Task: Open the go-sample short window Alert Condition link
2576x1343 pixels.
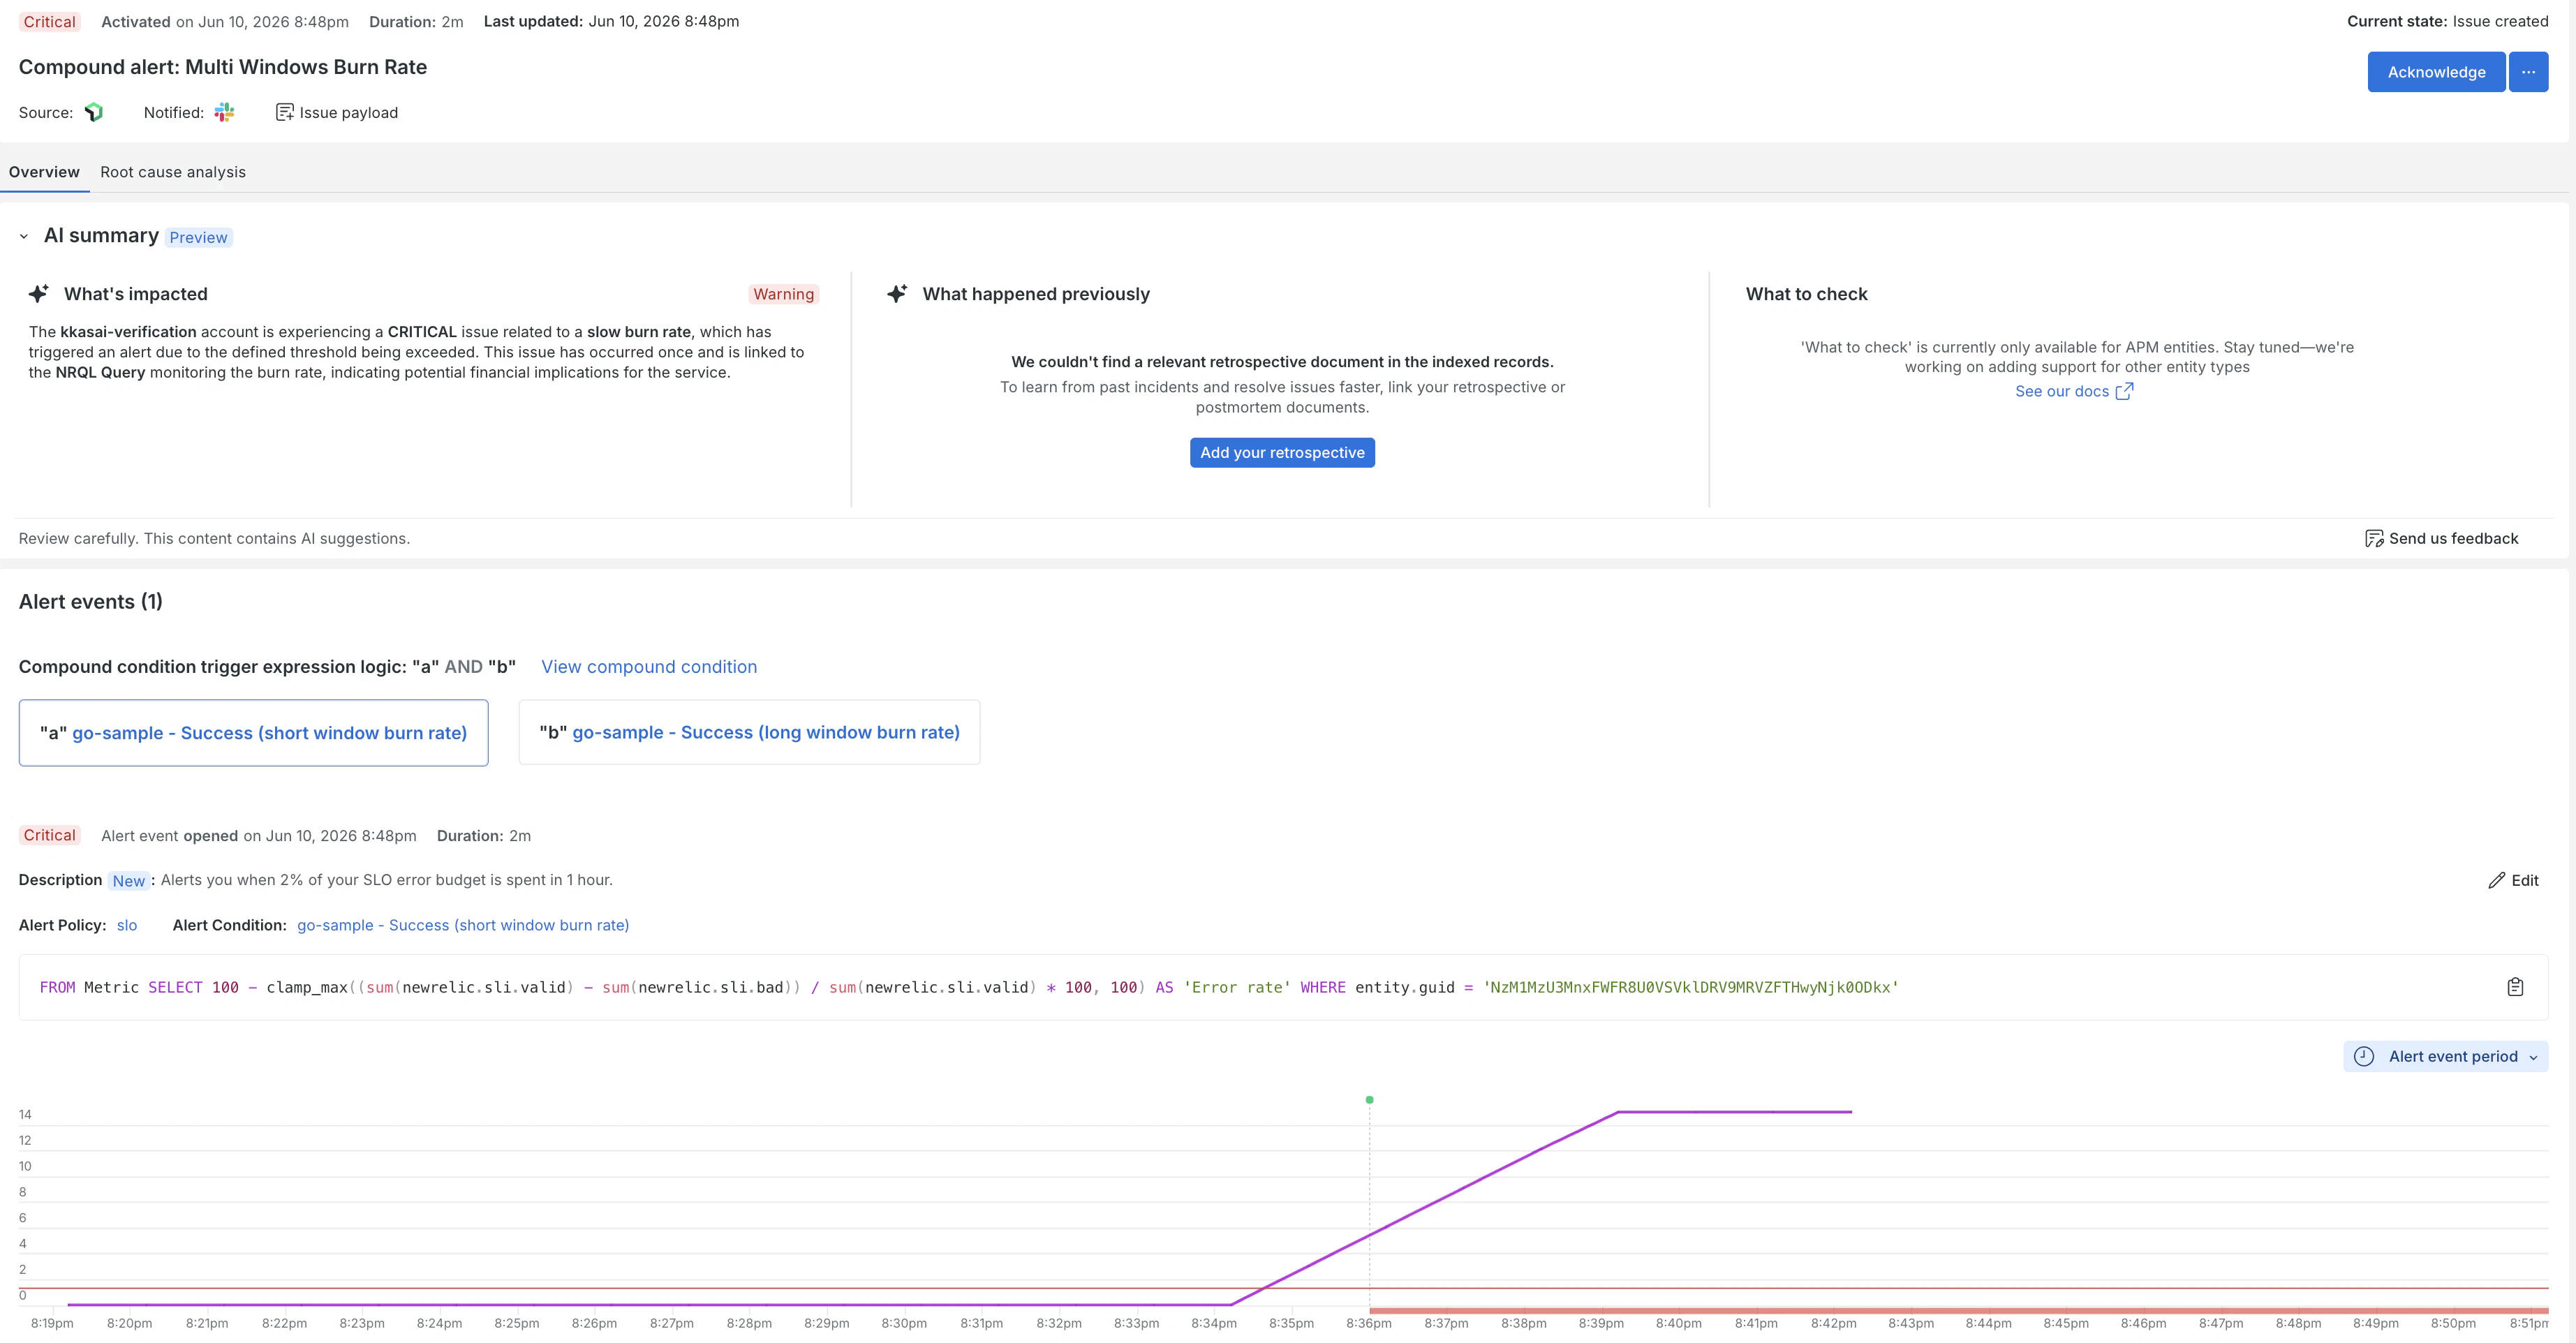Action: (463, 925)
